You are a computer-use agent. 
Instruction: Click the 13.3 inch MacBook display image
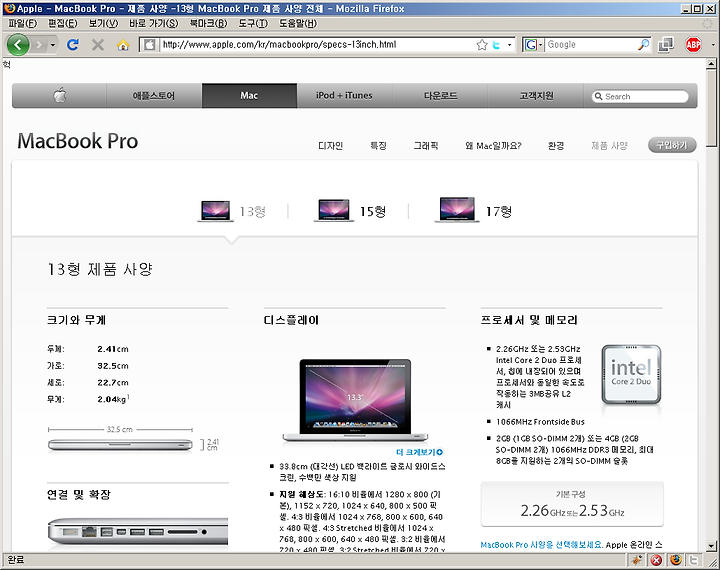point(355,400)
